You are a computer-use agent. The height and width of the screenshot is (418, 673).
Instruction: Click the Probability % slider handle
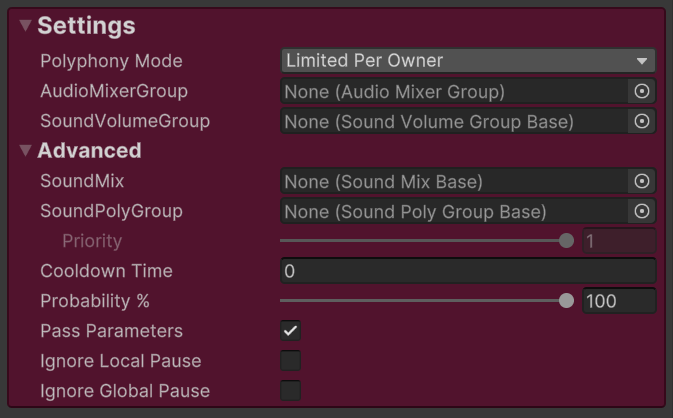point(567,301)
